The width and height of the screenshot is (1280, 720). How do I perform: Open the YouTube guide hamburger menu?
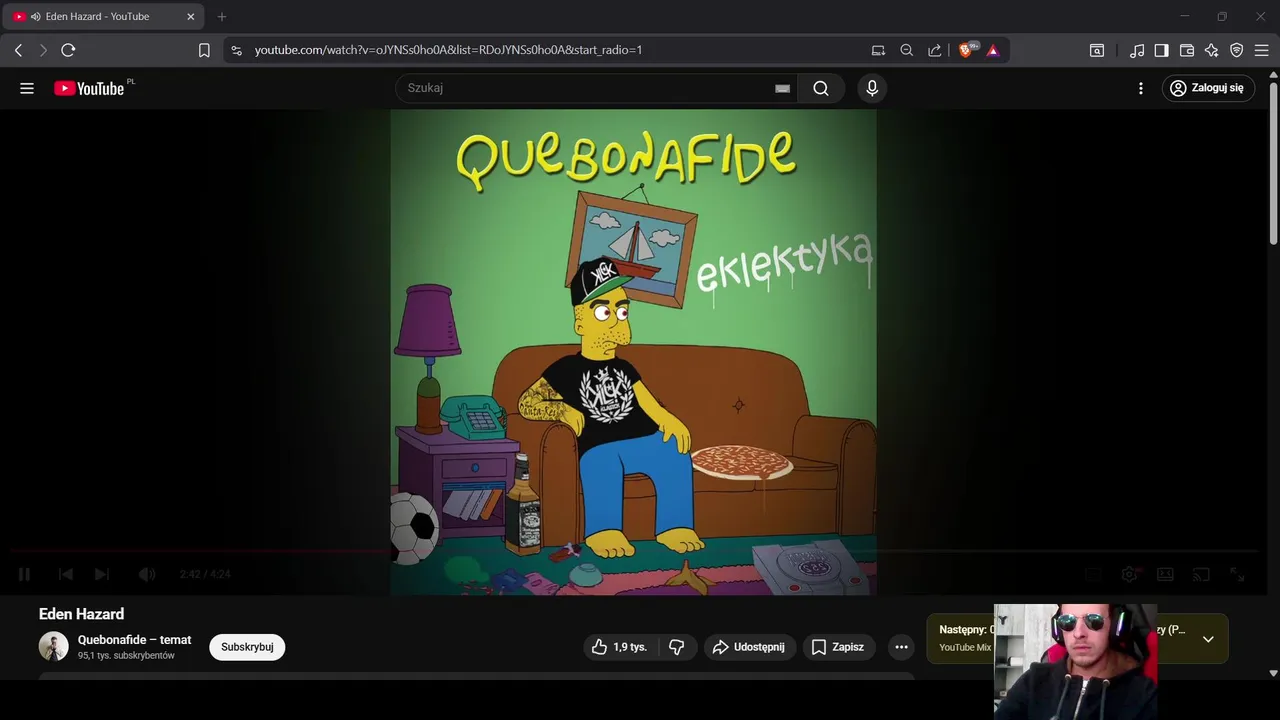click(x=27, y=88)
